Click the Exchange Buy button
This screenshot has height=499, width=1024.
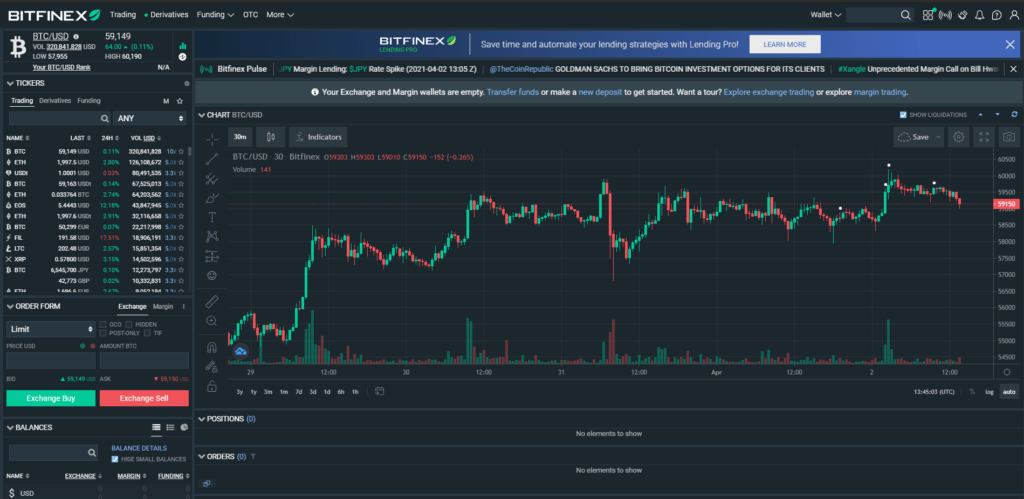[51, 398]
